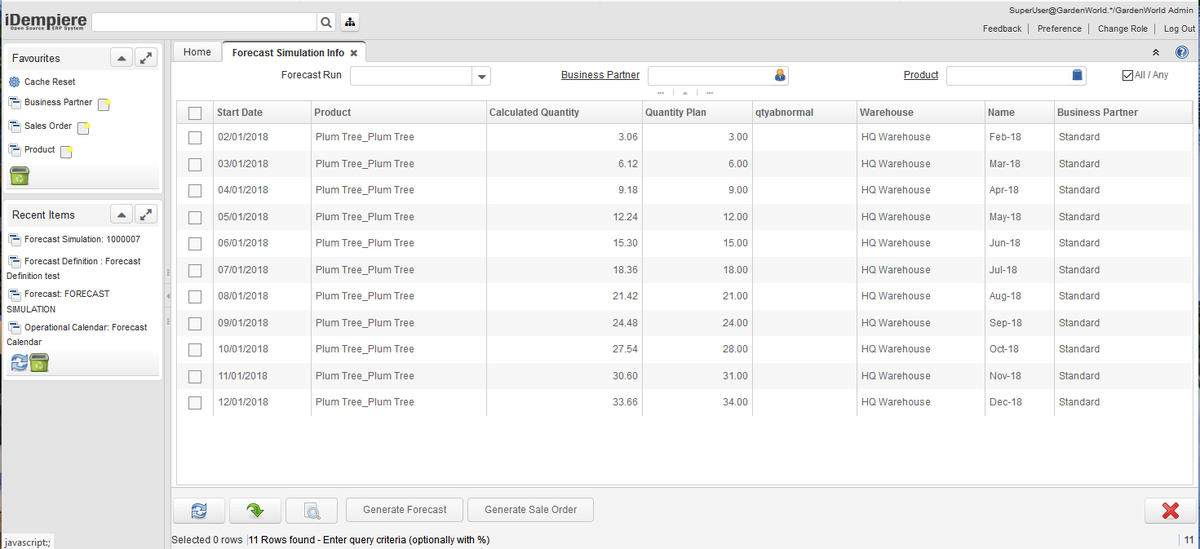Click the search magnifier icon
Viewport: 1200px width, 549px height.
pos(326,22)
